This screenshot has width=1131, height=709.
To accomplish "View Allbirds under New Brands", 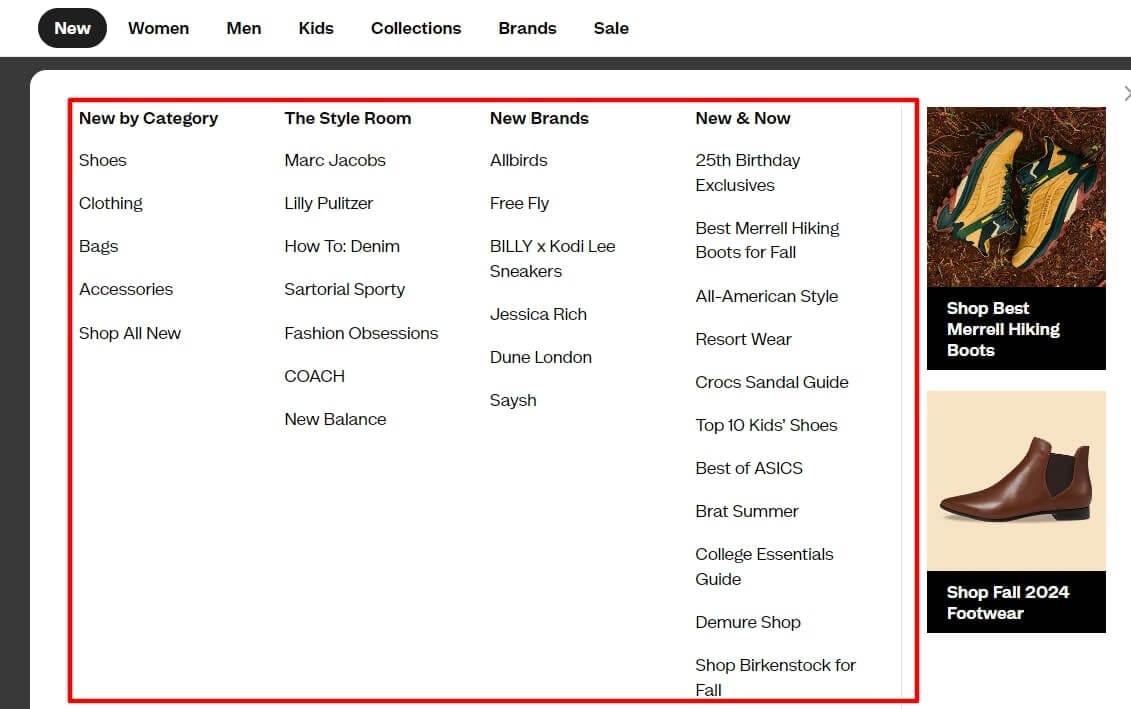I will coord(518,160).
